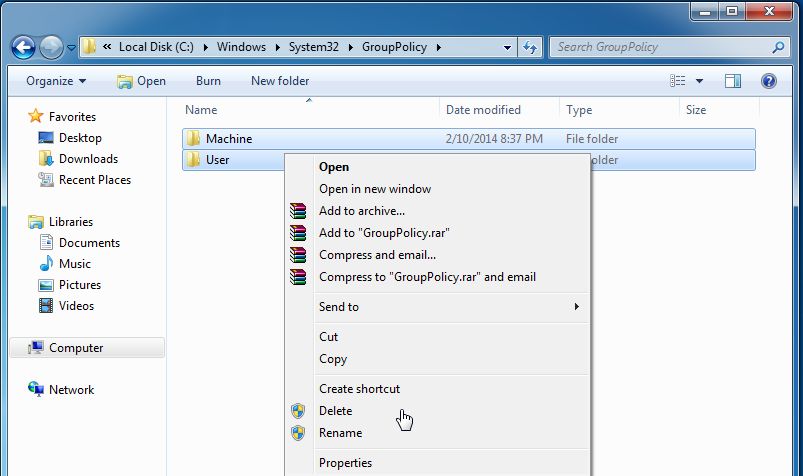Viewport: 803px width, 476px height.
Task: Select the Machine folder
Action: pos(469,139)
